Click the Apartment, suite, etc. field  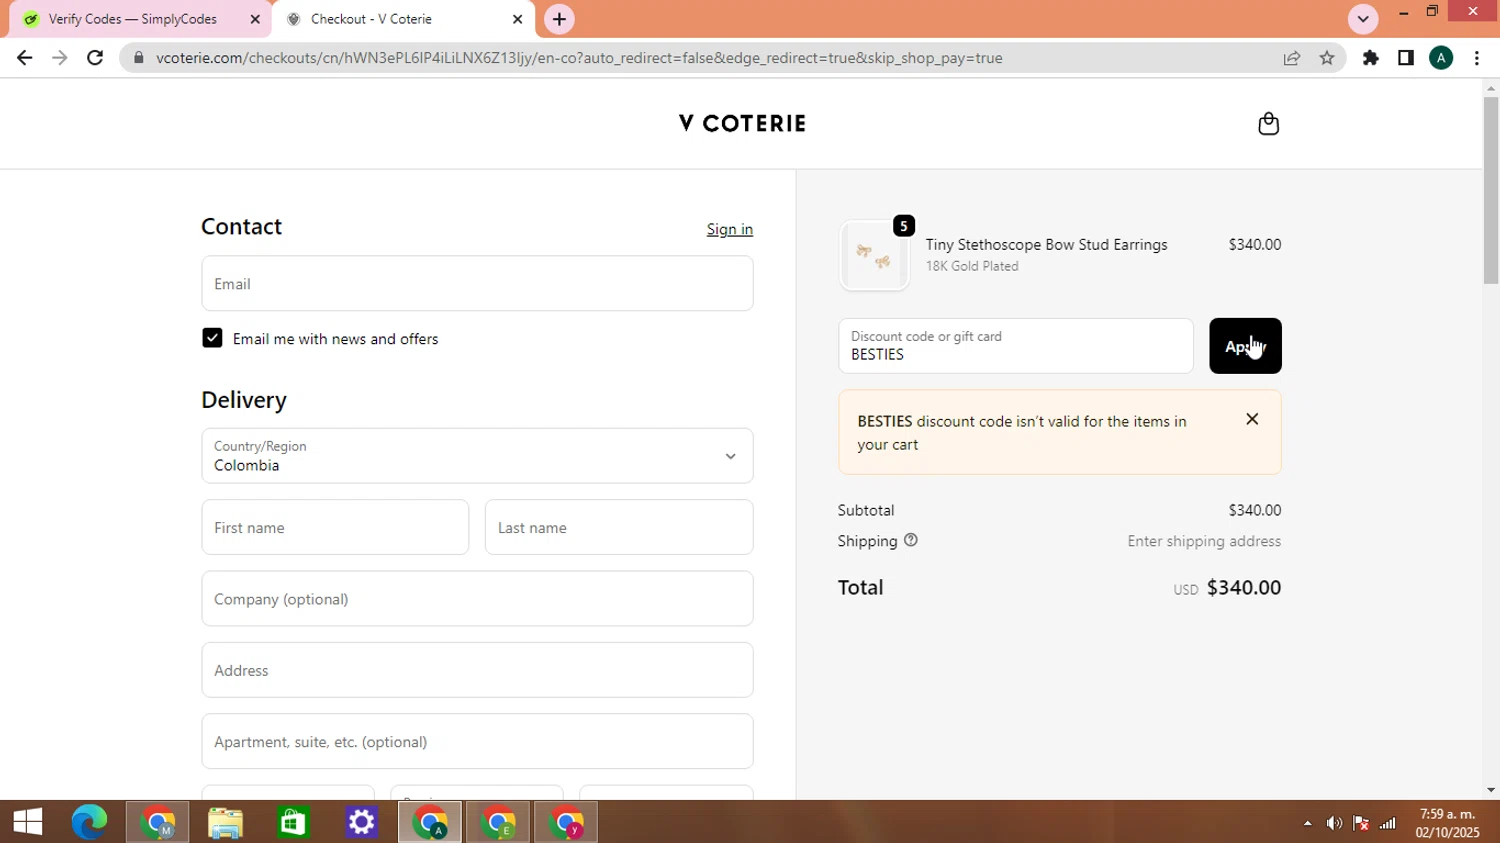pos(477,741)
